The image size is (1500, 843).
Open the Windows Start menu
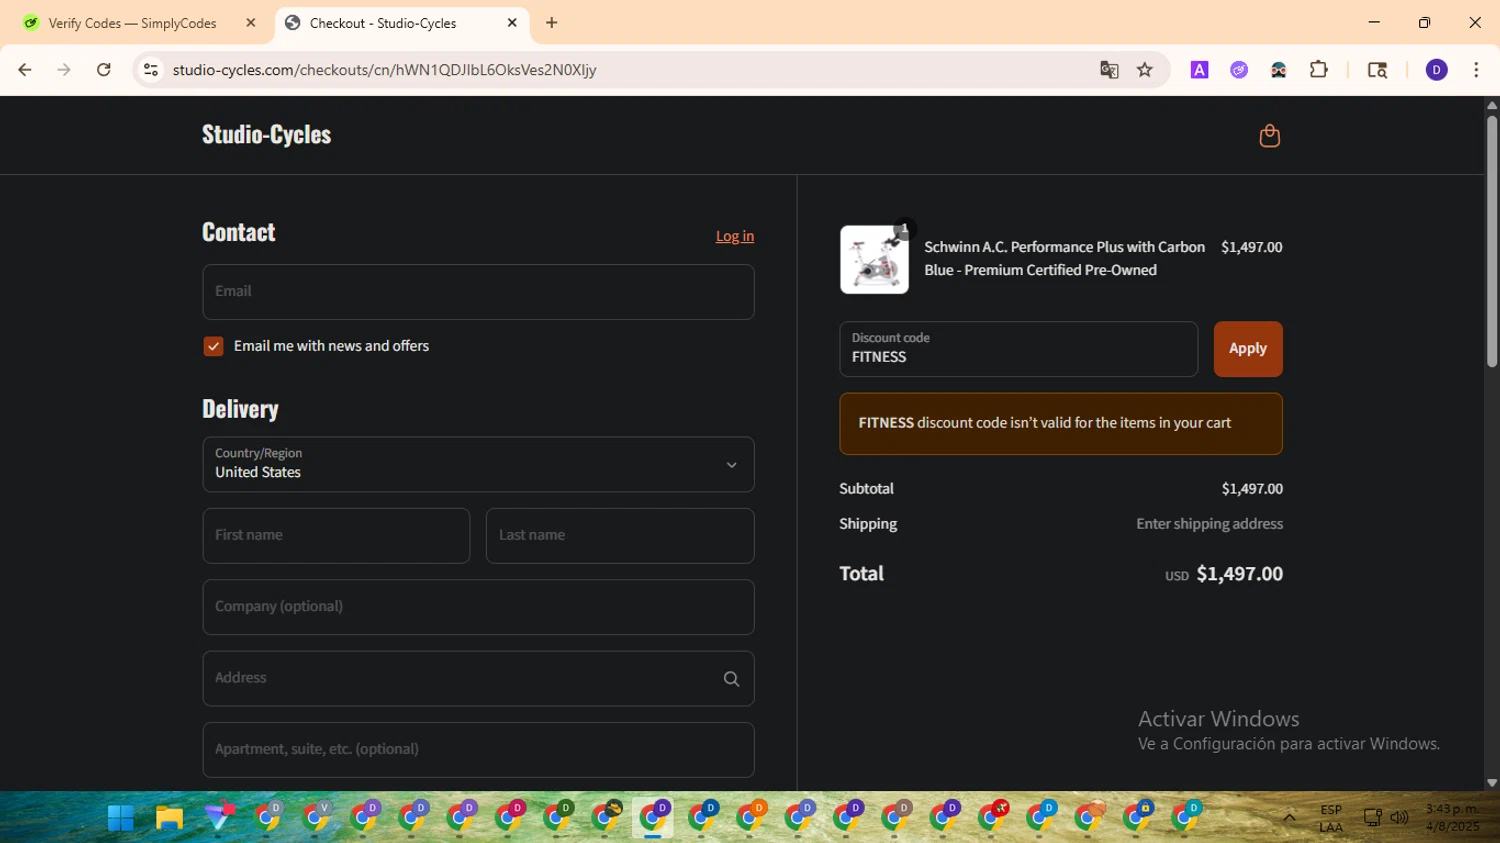[121, 818]
